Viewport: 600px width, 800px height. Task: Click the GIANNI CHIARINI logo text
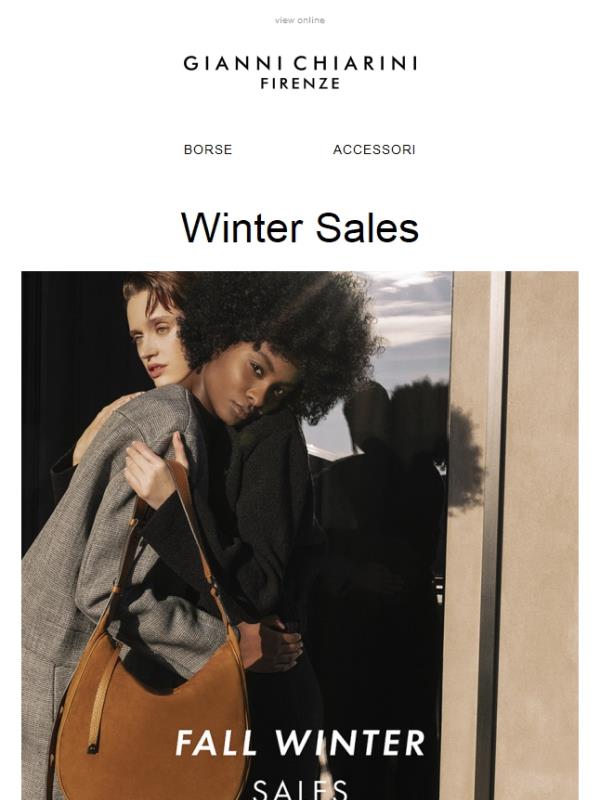coord(300,64)
